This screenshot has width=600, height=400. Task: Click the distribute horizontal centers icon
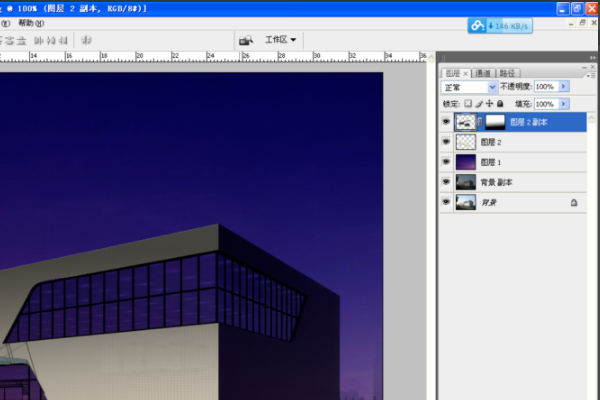click(51, 40)
